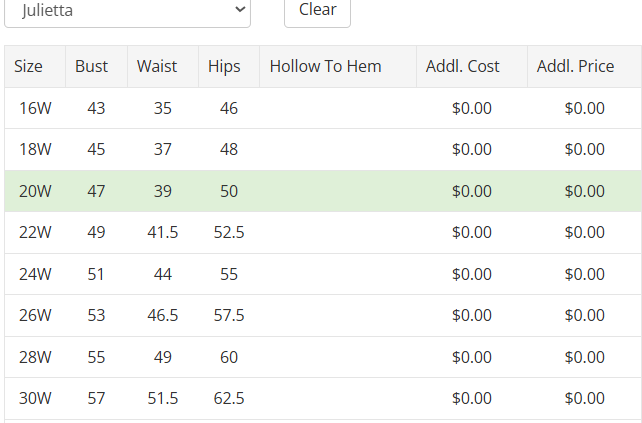This screenshot has height=423, width=642.
Task: Click the Waist column header
Action: tap(157, 67)
